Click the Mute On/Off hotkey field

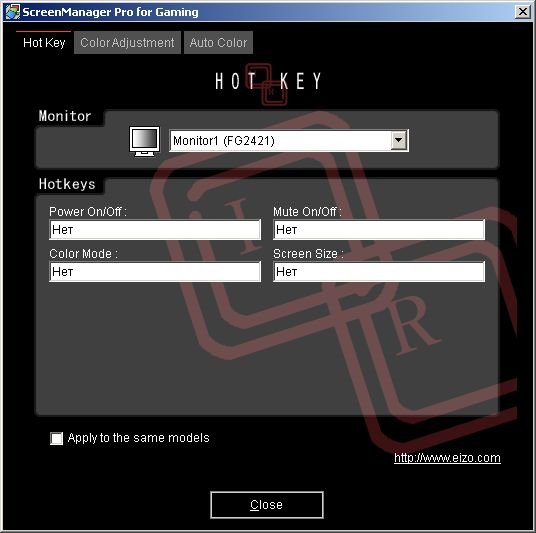click(x=379, y=229)
